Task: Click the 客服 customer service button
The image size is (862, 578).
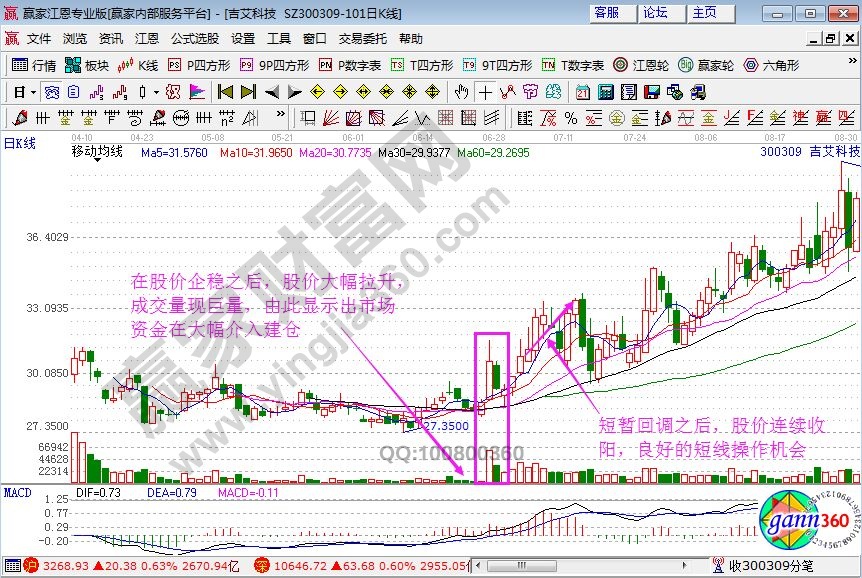Action: pos(606,12)
